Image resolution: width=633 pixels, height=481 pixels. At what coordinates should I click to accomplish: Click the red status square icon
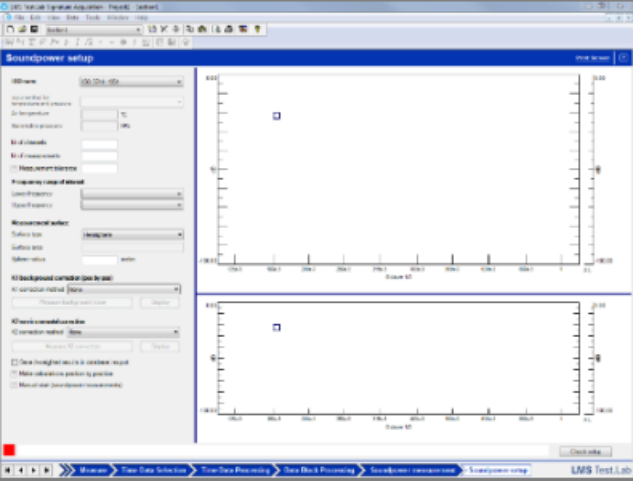pyautogui.click(x=9, y=451)
